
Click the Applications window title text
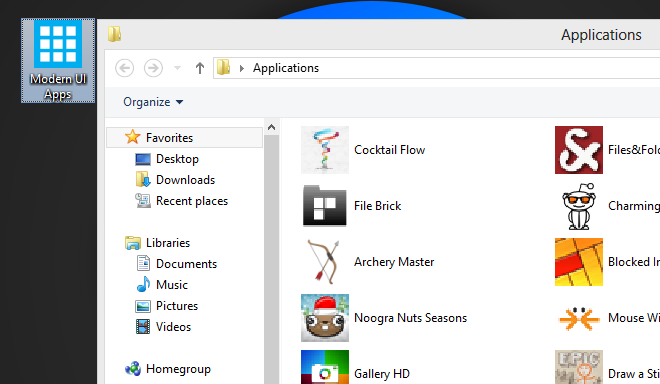click(601, 35)
